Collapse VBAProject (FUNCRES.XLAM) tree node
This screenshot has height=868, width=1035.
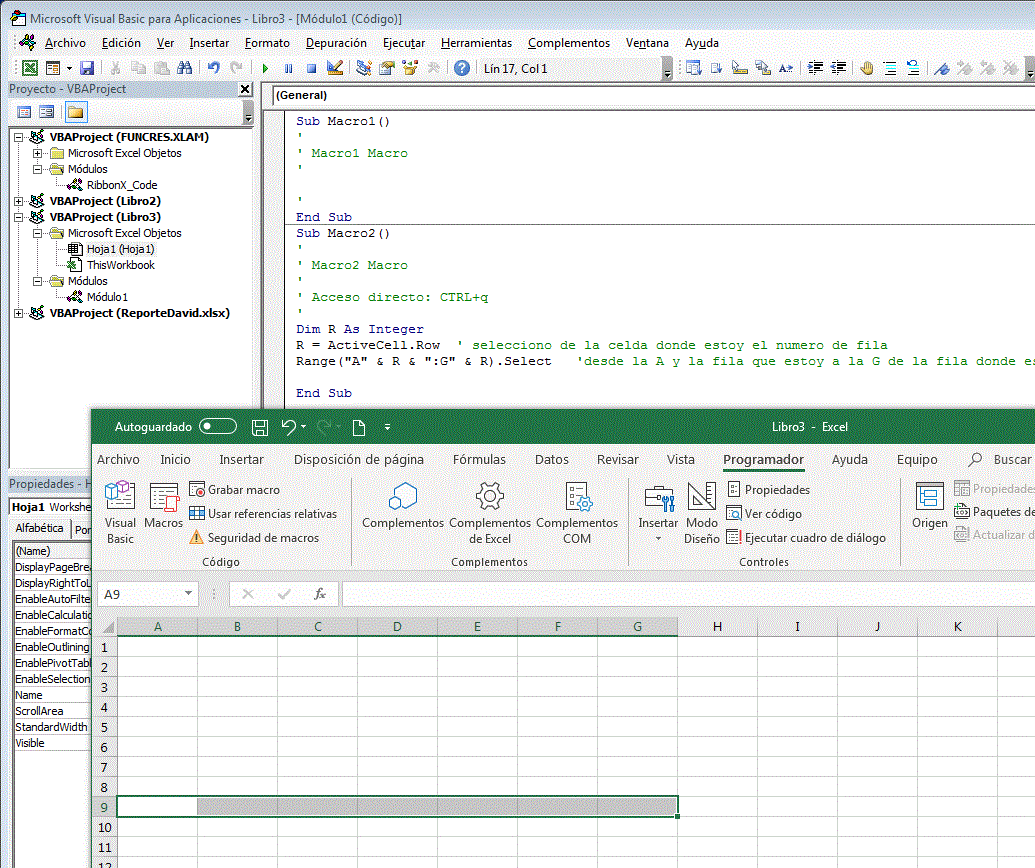click(x=18, y=137)
